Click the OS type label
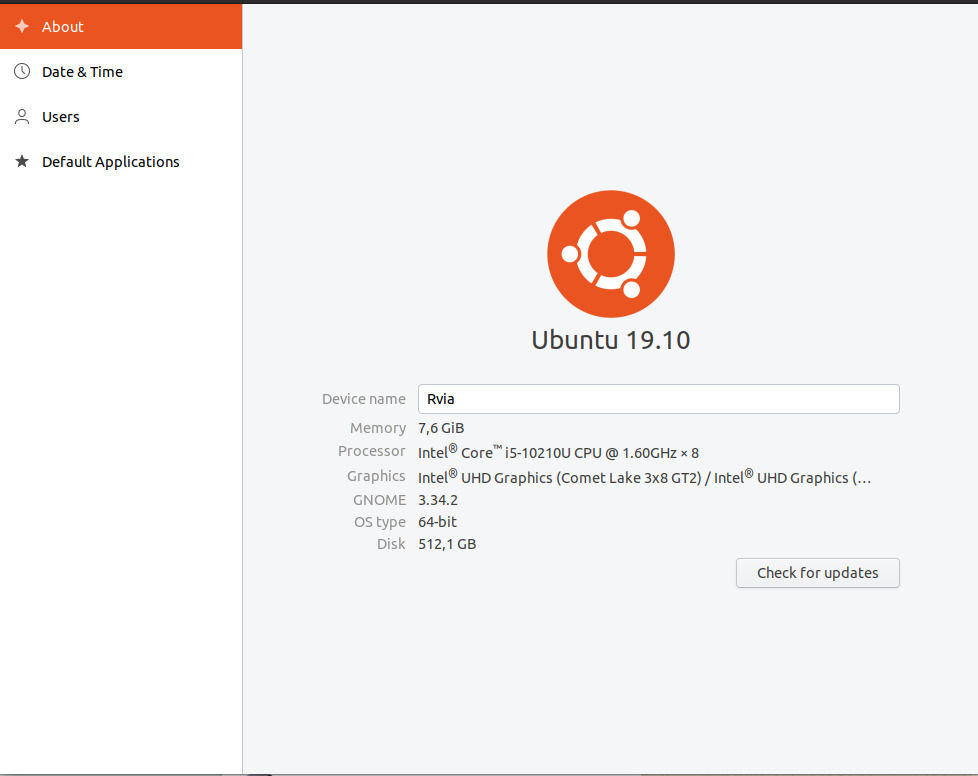Image resolution: width=978 pixels, height=776 pixels. tap(380, 522)
